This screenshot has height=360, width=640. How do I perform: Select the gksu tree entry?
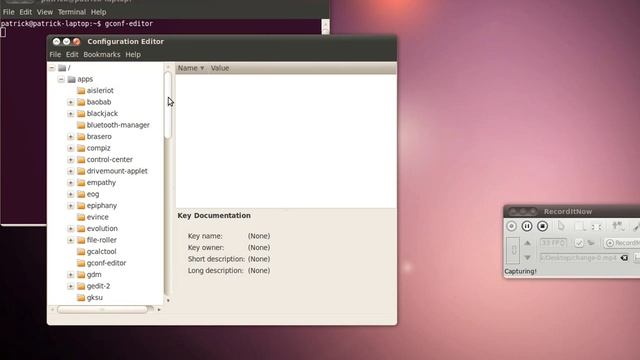click(x=95, y=298)
